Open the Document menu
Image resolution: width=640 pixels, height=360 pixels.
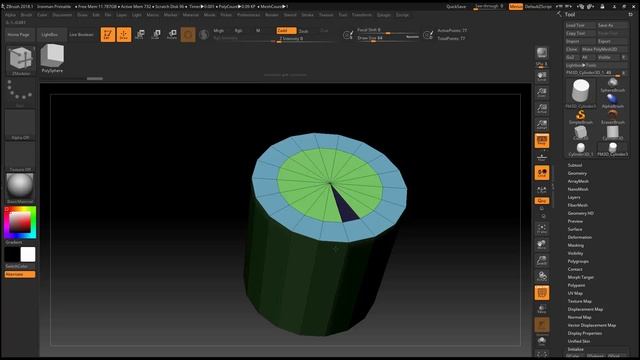62,15
